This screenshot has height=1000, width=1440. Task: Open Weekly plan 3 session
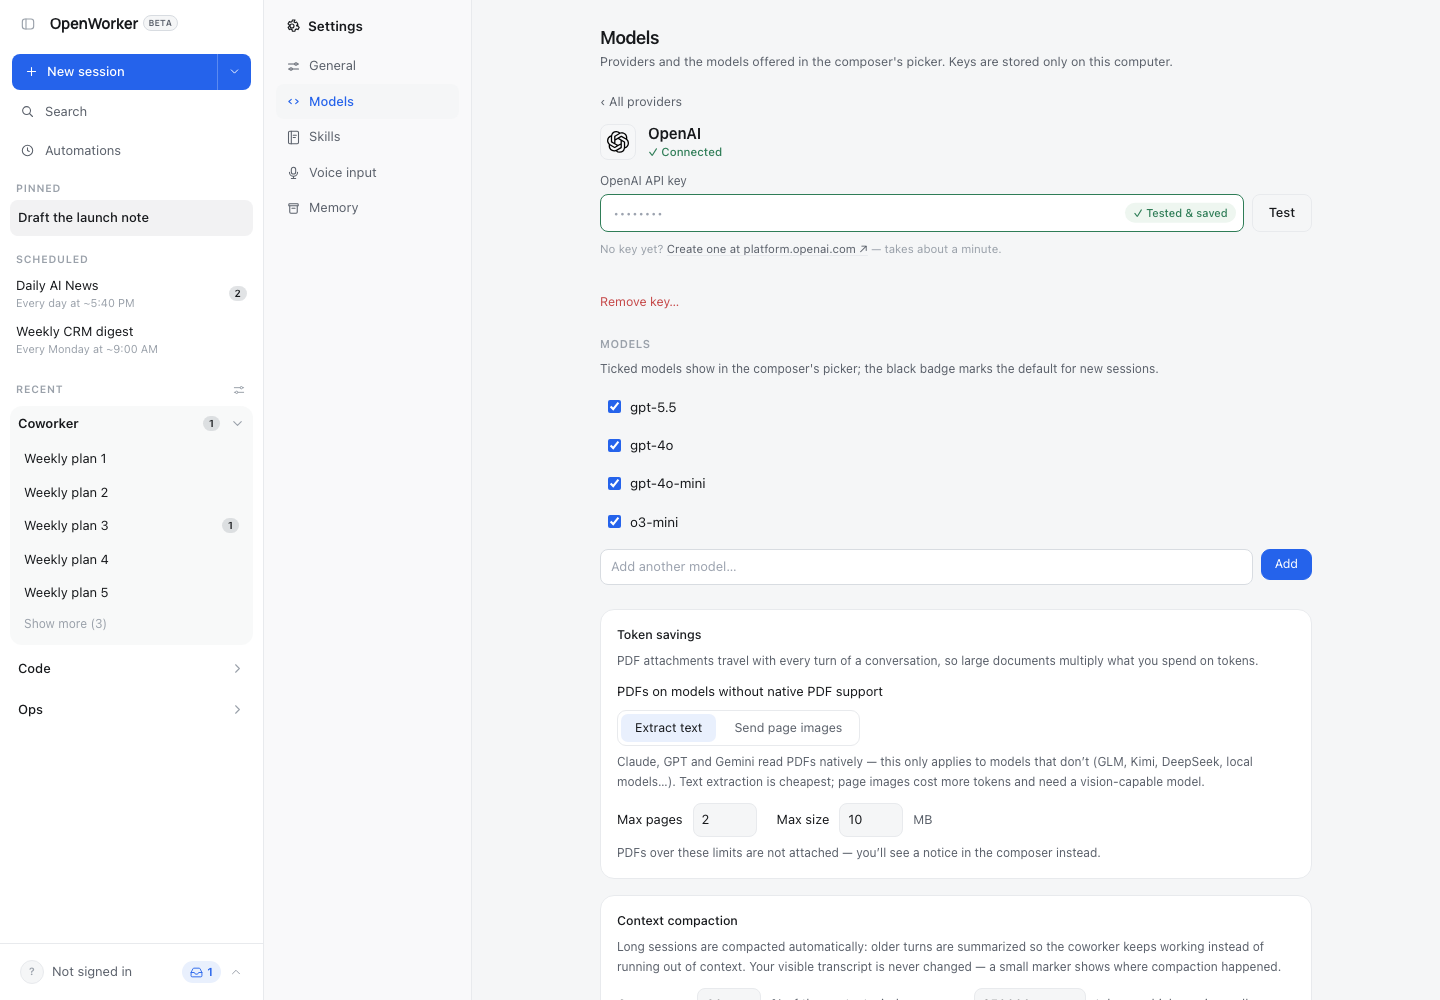(131, 526)
